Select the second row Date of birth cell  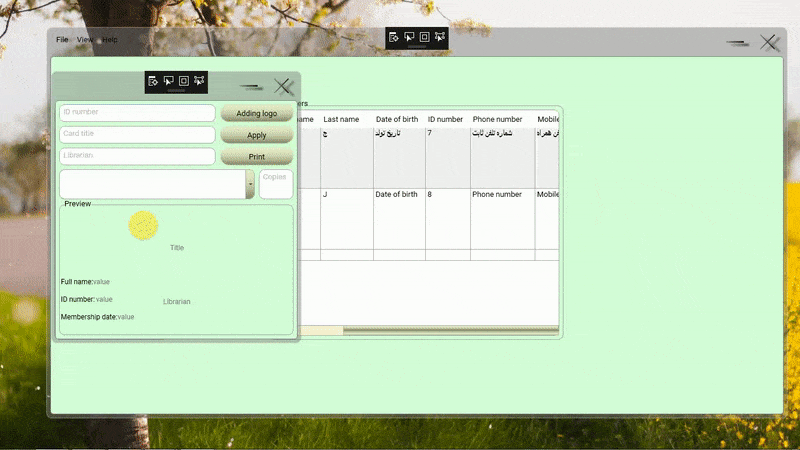pyautogui.click(x=399, y=219)
